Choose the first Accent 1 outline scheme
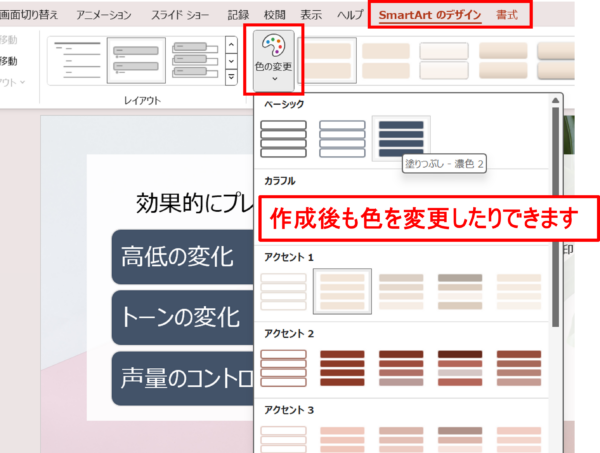Screen dimensions: 600x453 coord(283,291)
